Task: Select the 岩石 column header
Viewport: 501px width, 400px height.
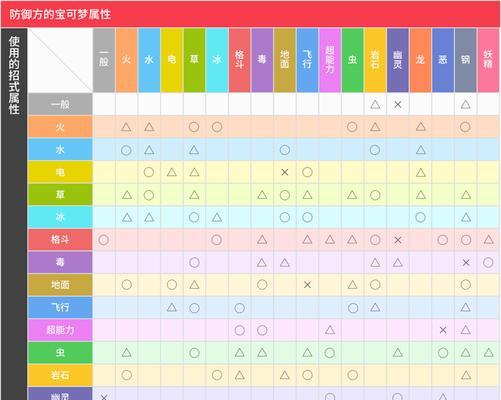Action: pyautogui.click(x=375, y=60)
